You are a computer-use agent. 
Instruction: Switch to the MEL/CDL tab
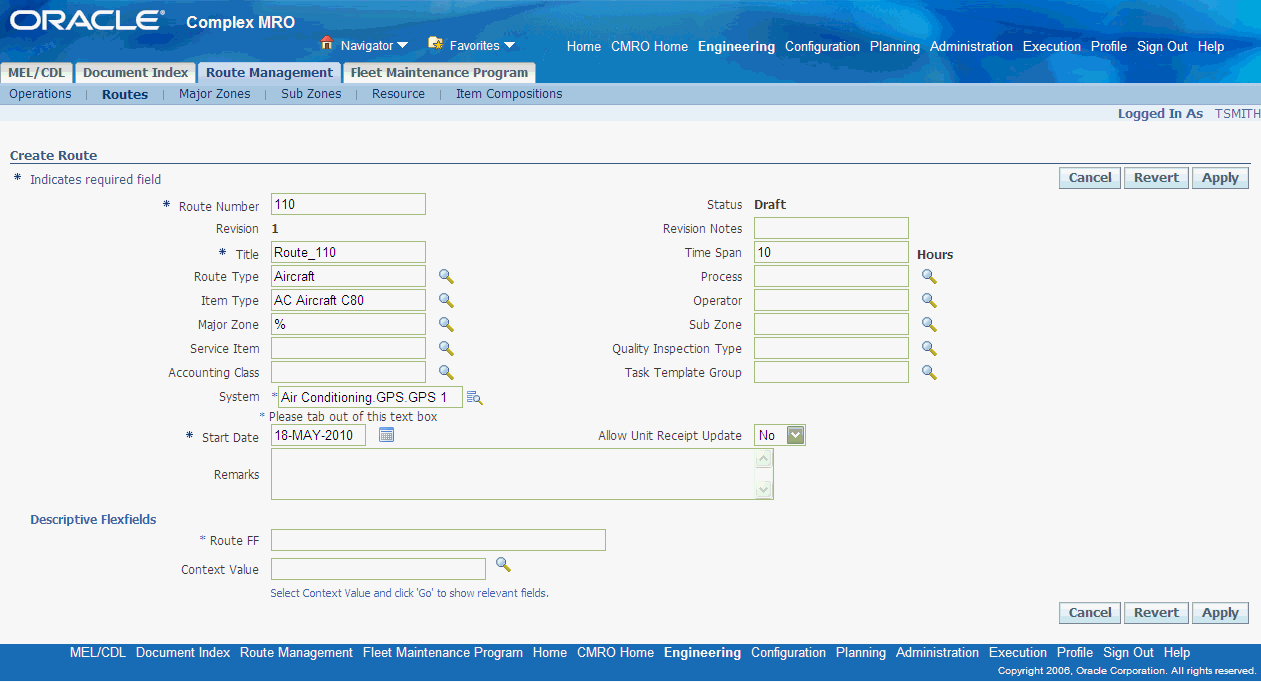click(36, 73)
